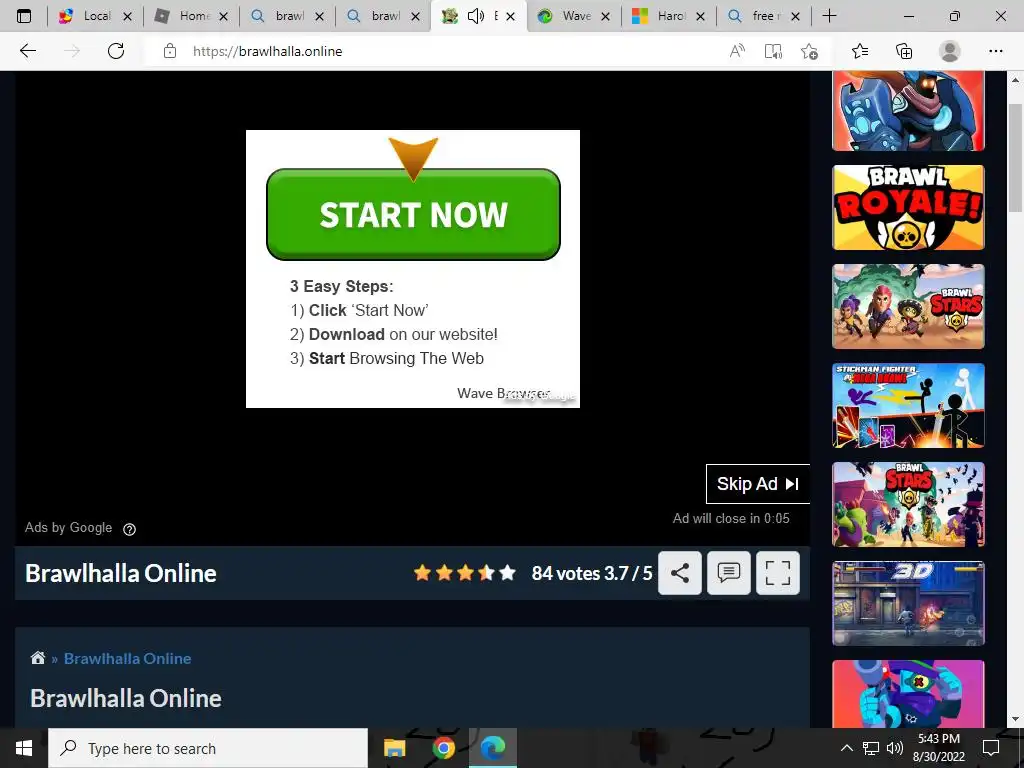This screenshot has width=1024, height=768.
Task: Mute the audio on the active tab
Action: tap(476, 16)
